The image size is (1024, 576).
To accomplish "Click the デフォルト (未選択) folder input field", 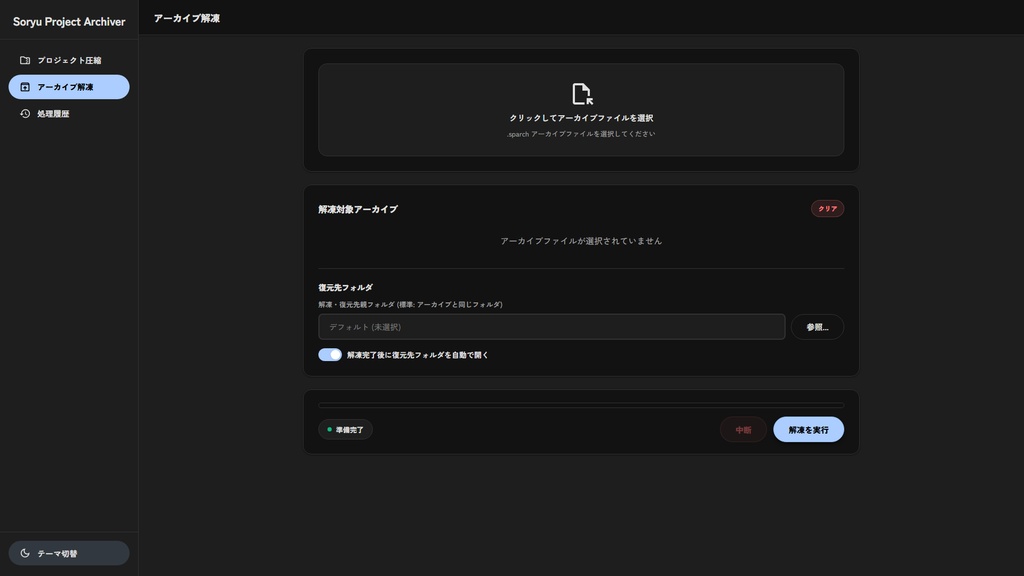I will pos(552,327).
